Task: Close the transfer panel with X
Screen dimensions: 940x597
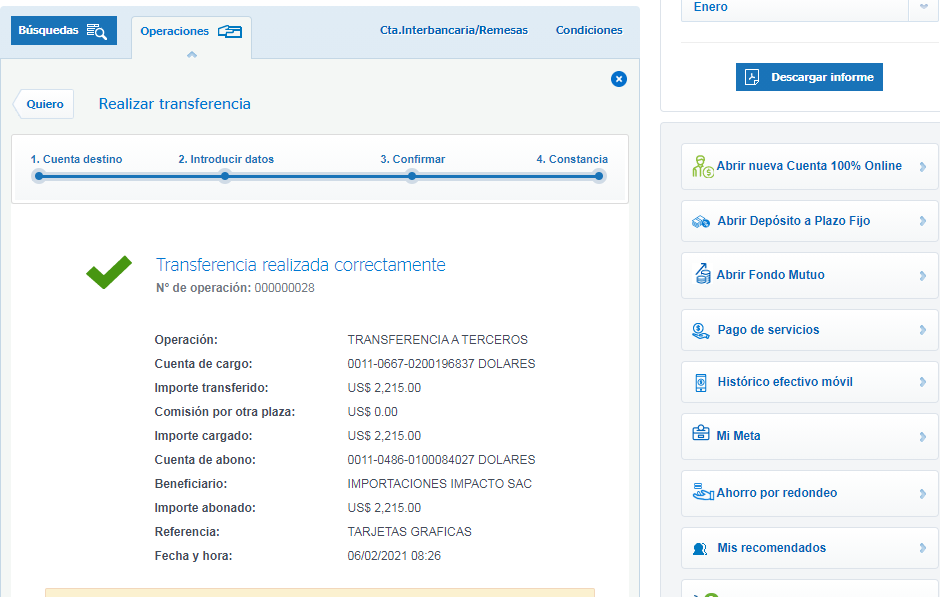Action: (x=619, y=79)
